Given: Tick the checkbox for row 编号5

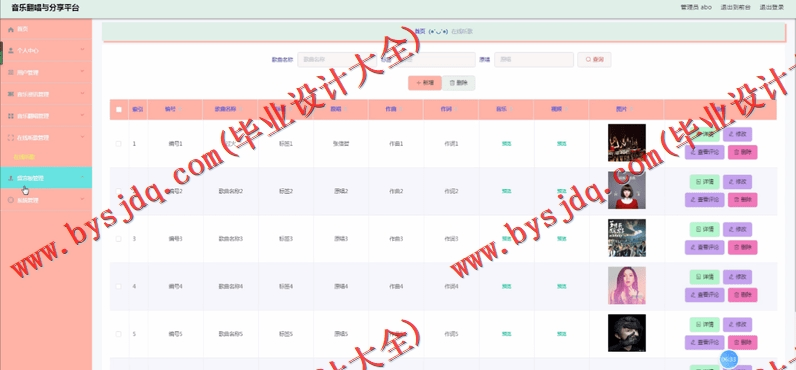Looking at the screenshot, I should pyautogui.click(x=119, y=334).
